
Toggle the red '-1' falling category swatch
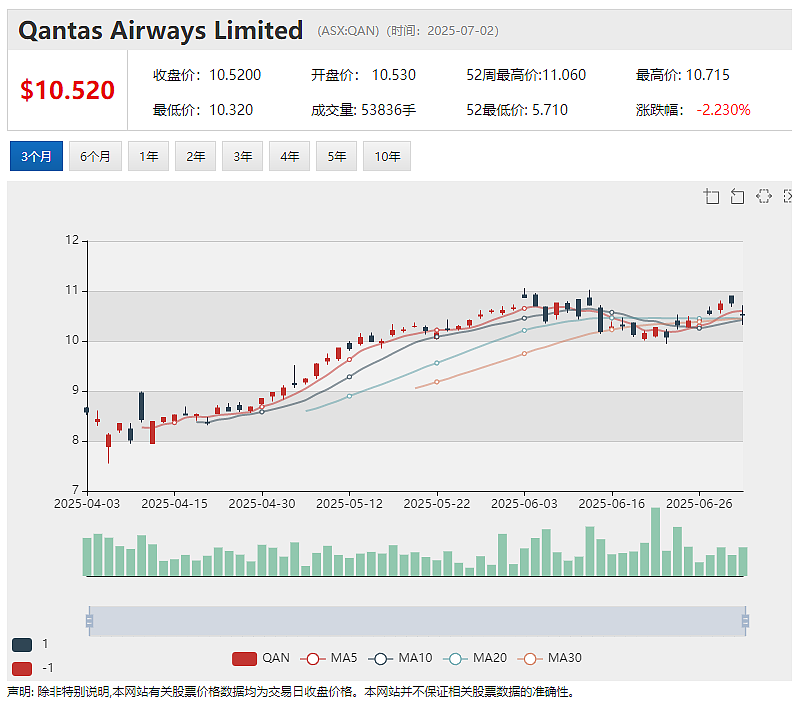point(22,669)
